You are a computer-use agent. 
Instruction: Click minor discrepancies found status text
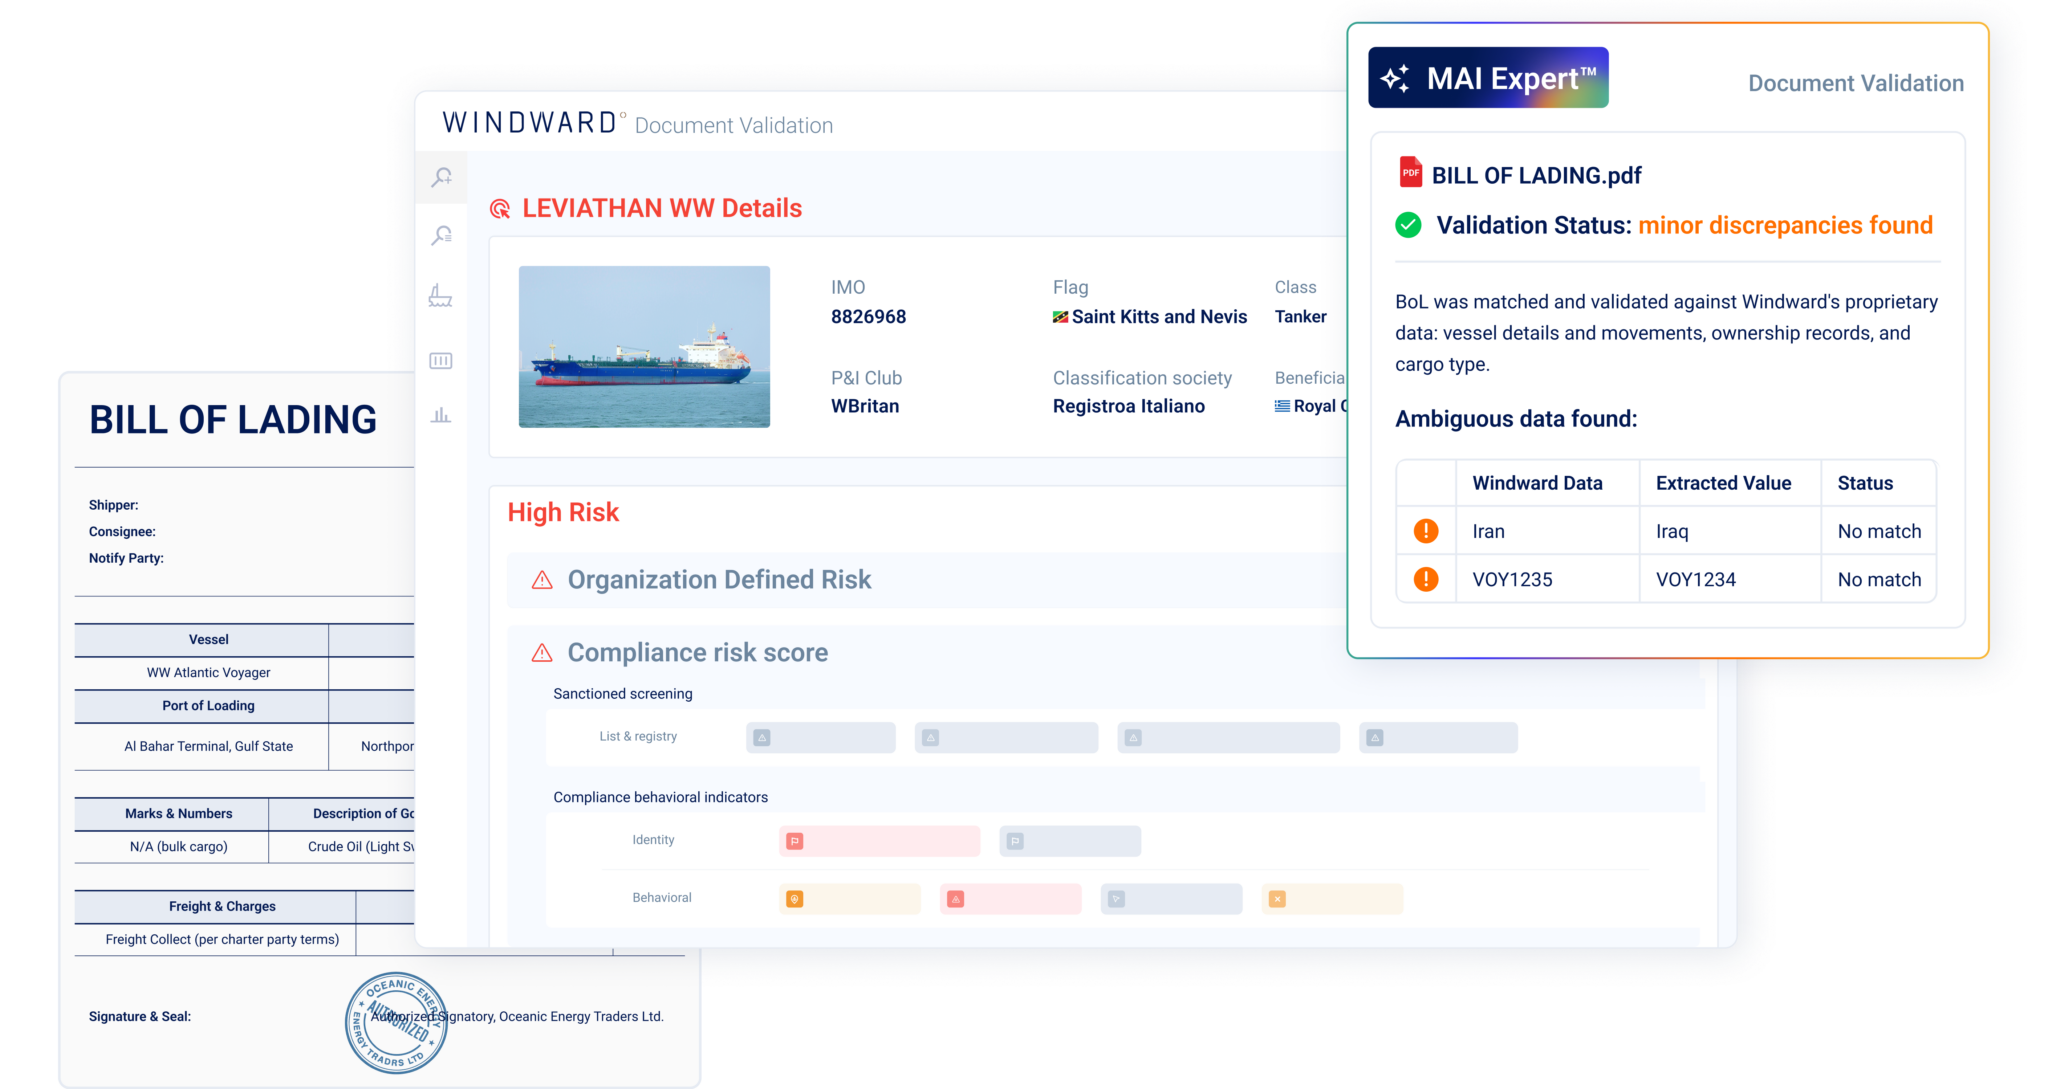[x=1785, y=225]
